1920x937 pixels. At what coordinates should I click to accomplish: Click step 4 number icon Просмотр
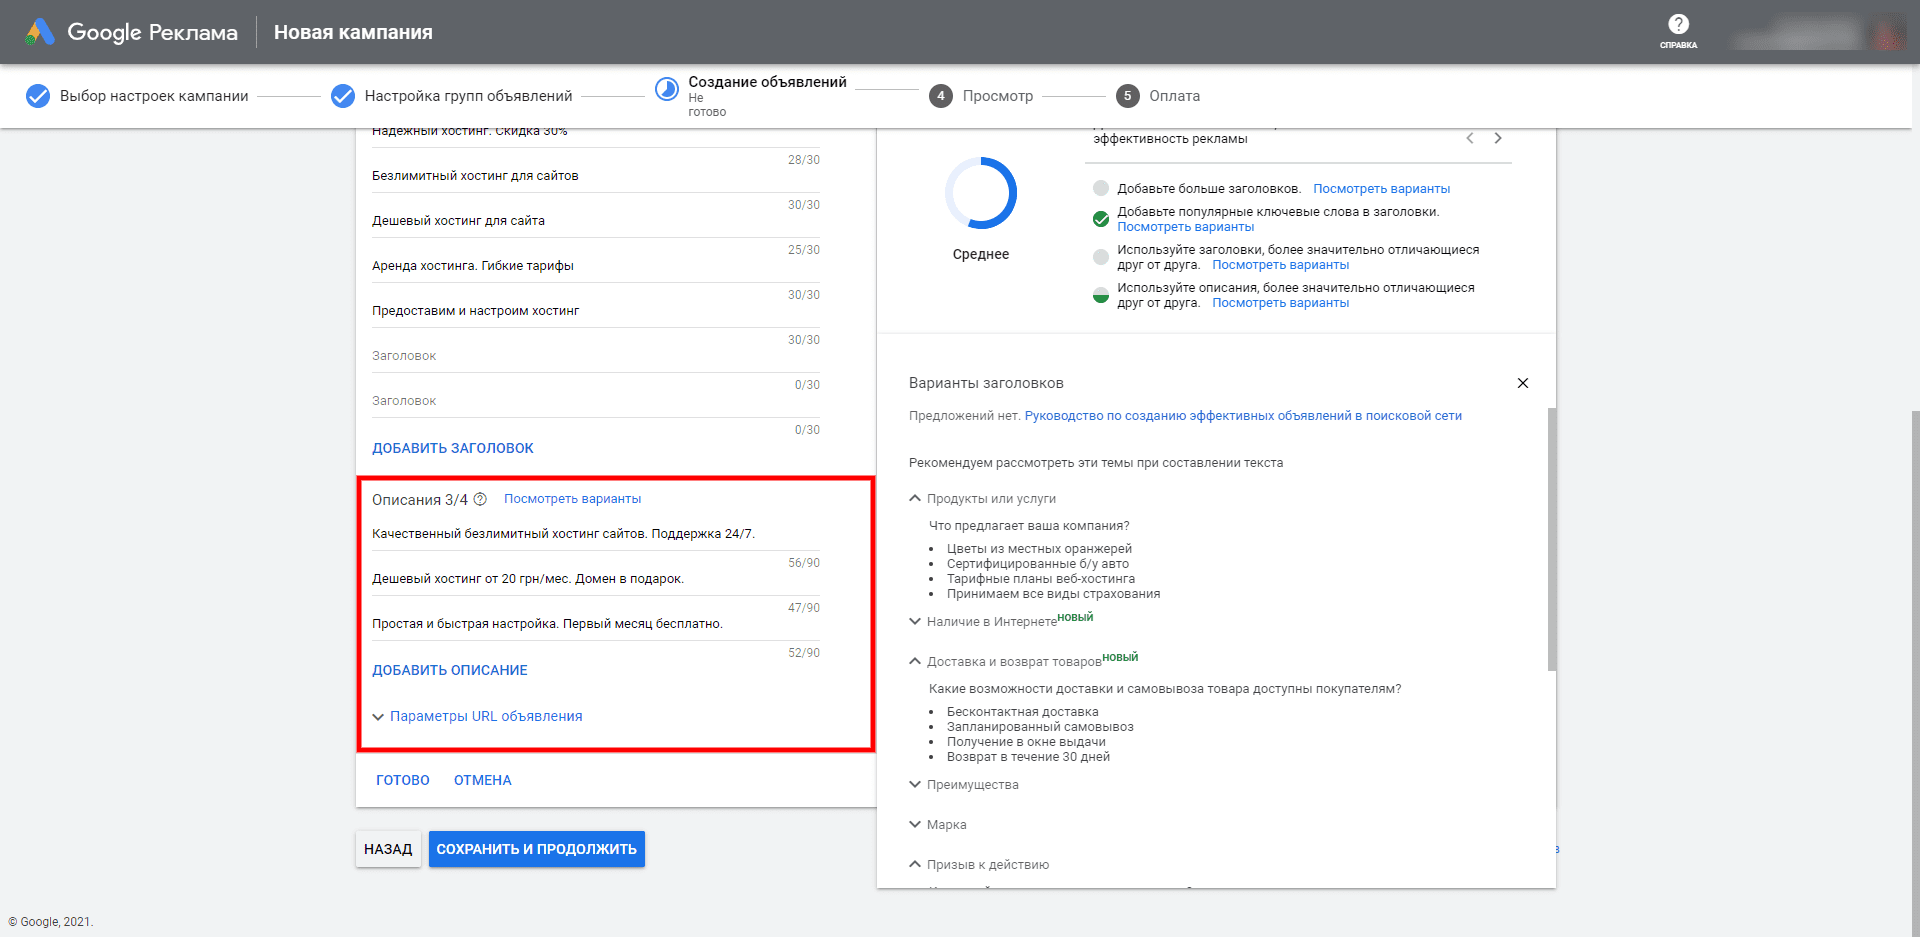coord(940,96)
